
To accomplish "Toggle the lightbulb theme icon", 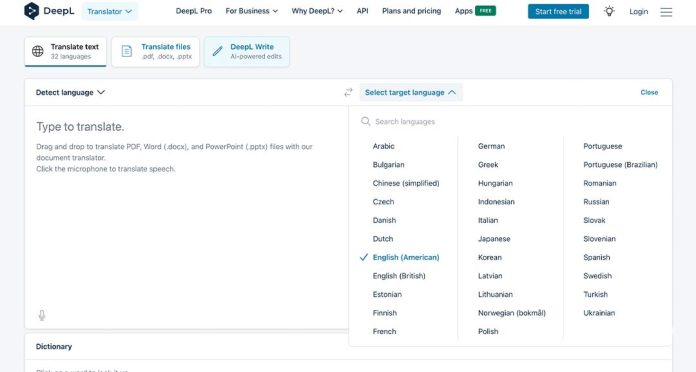I will click(x=609, y=11).
